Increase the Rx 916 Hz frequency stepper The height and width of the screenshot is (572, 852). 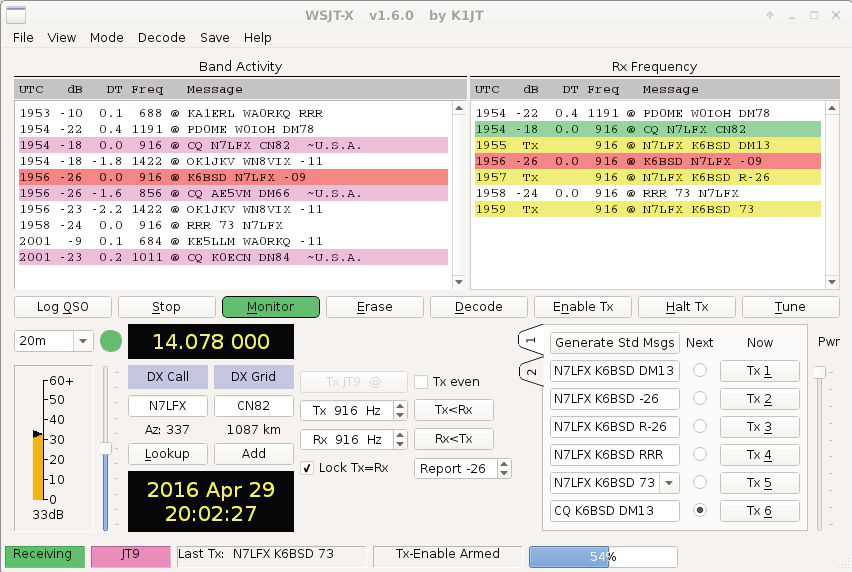pos(400,435)
